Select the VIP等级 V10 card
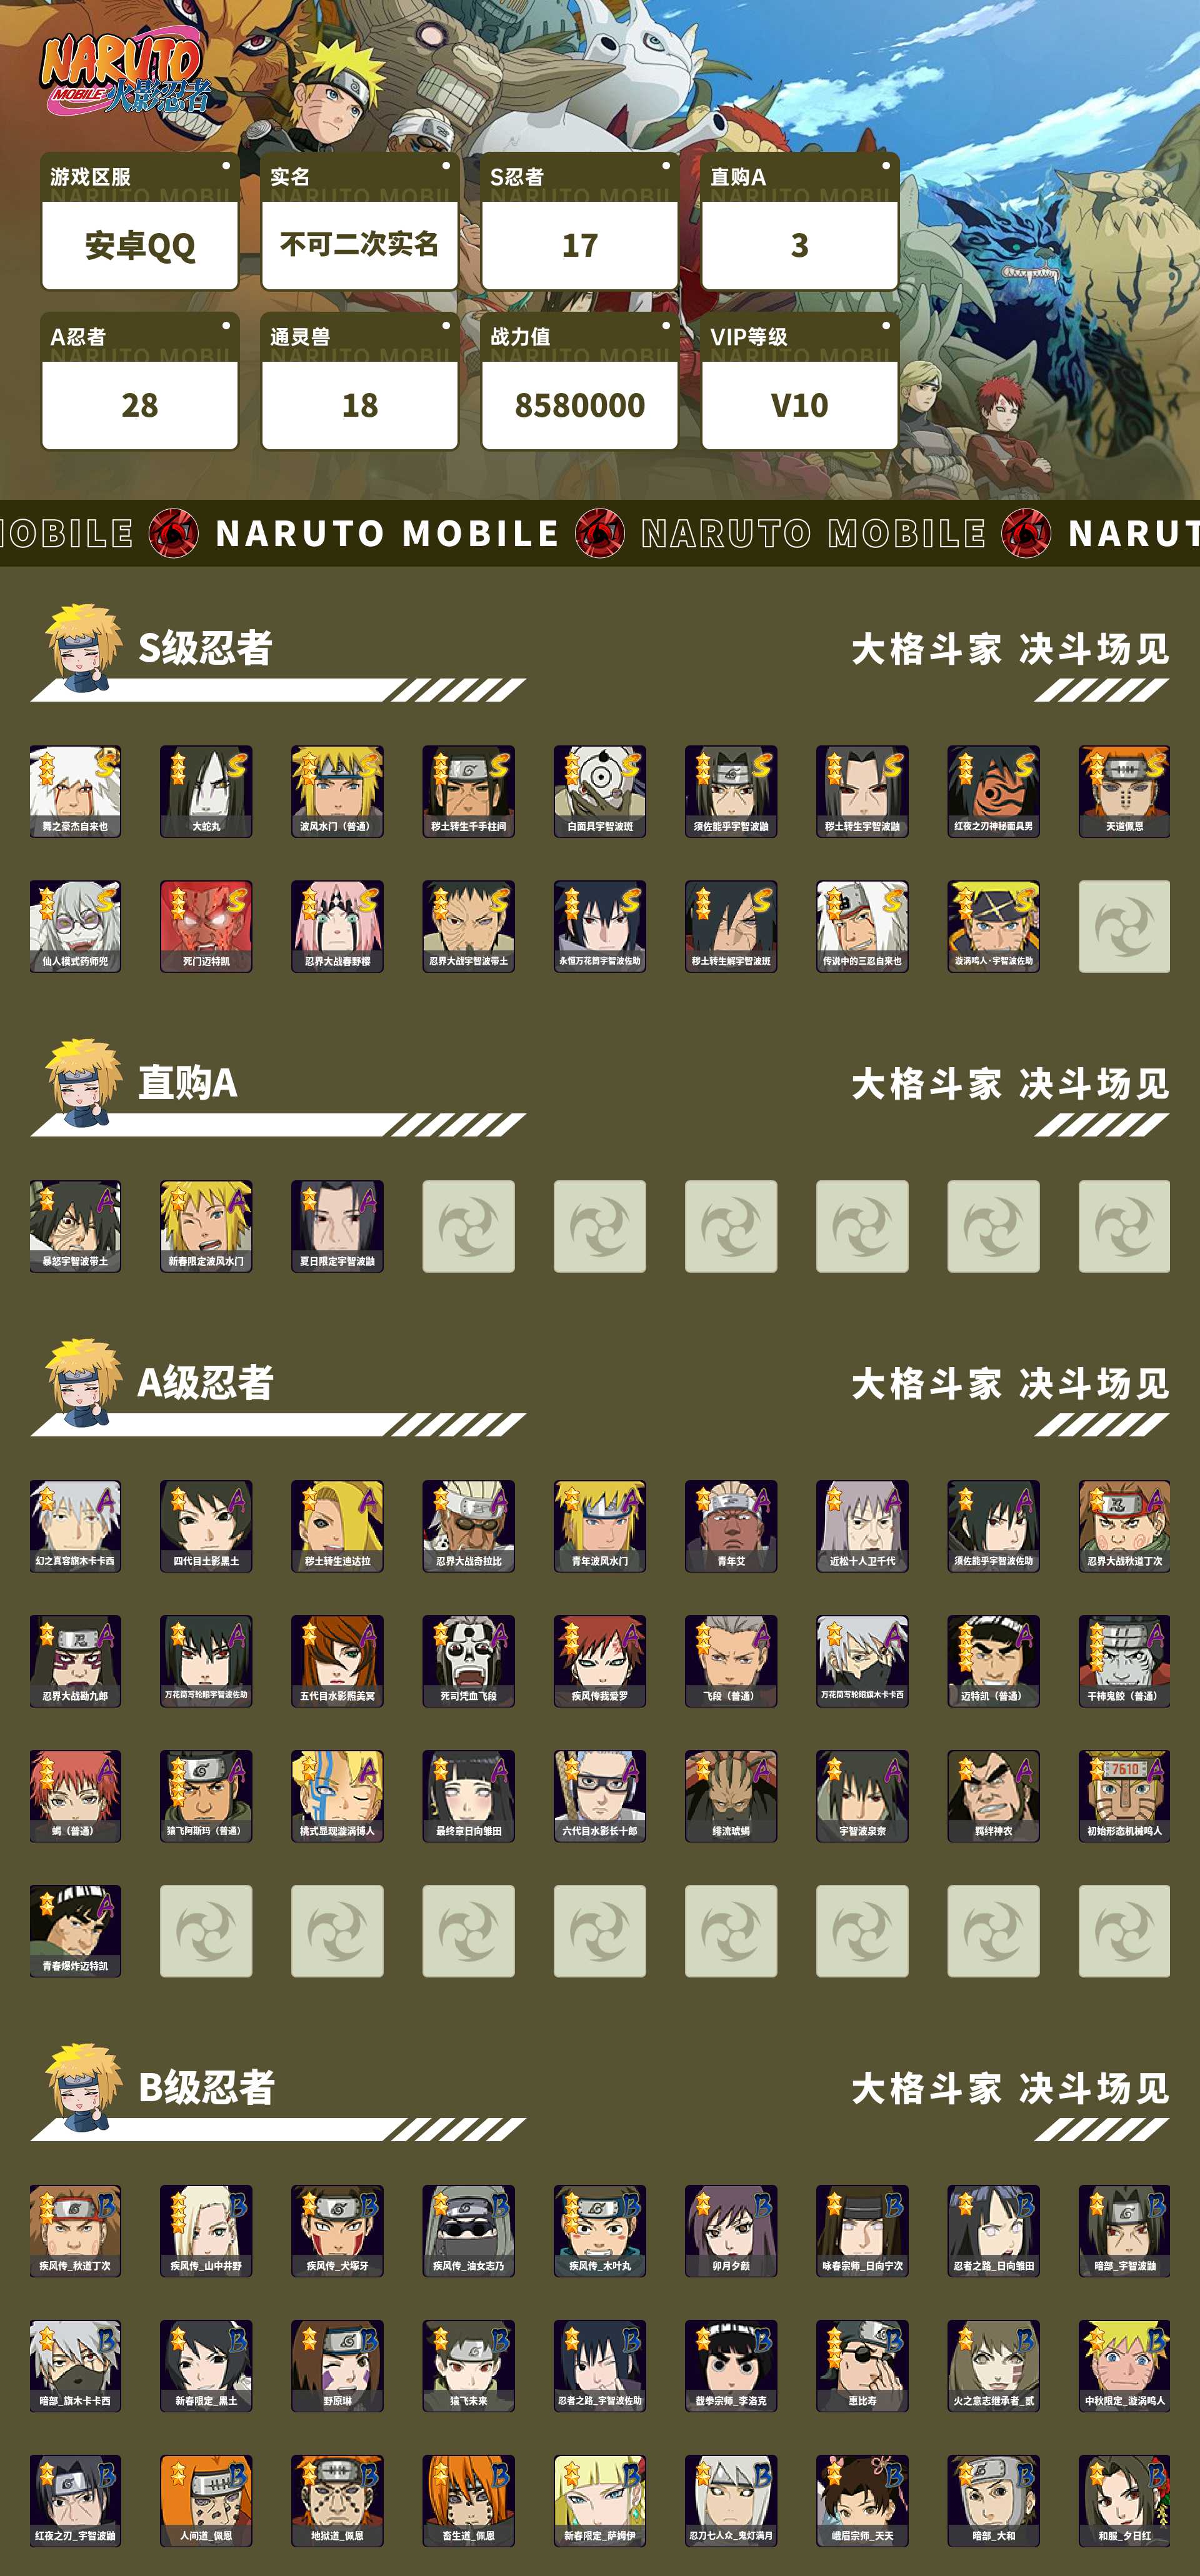The height and width of the screenshot is (2576, 1200). [x=800, y=381]
